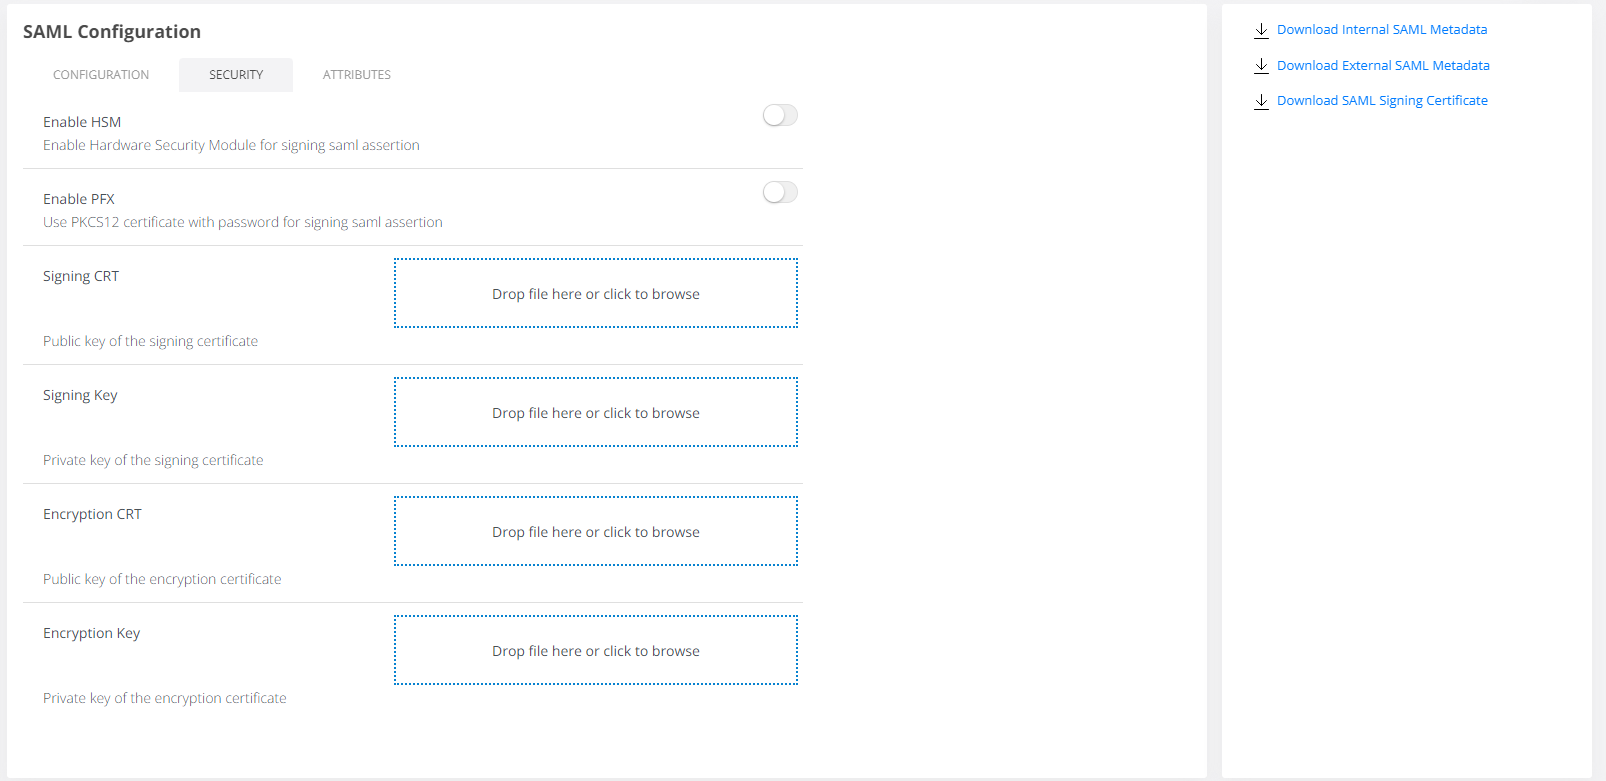Click the Enable PFX label text
The width and height of the screenshot is (1606, 781).
[79, 199]
